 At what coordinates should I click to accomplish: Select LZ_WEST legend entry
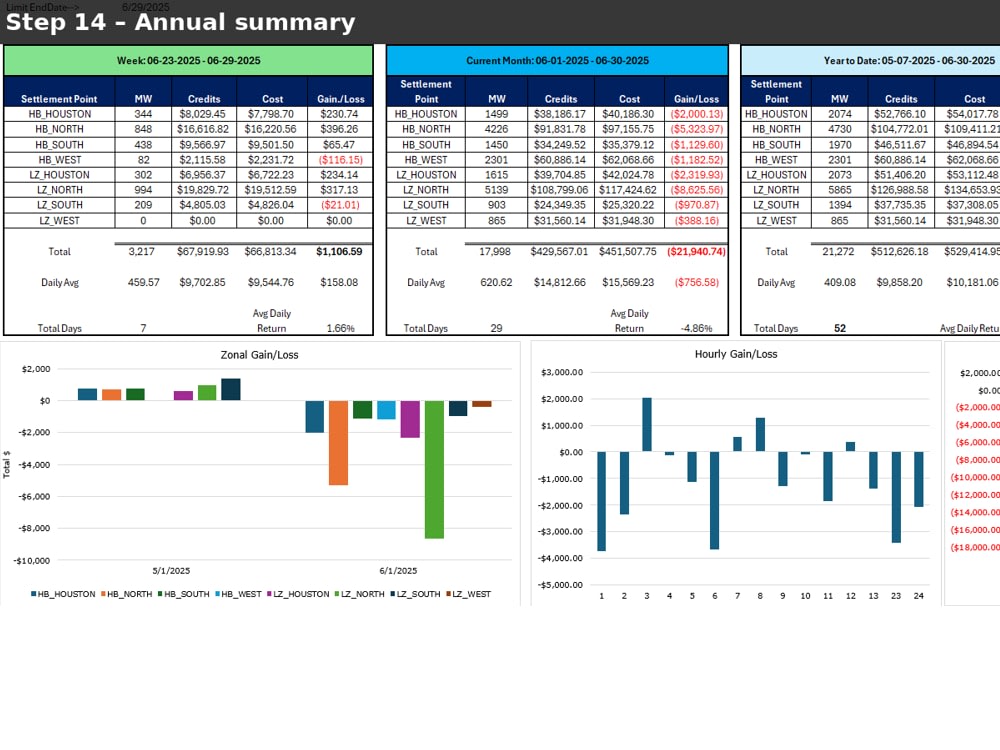click(468, 594)
